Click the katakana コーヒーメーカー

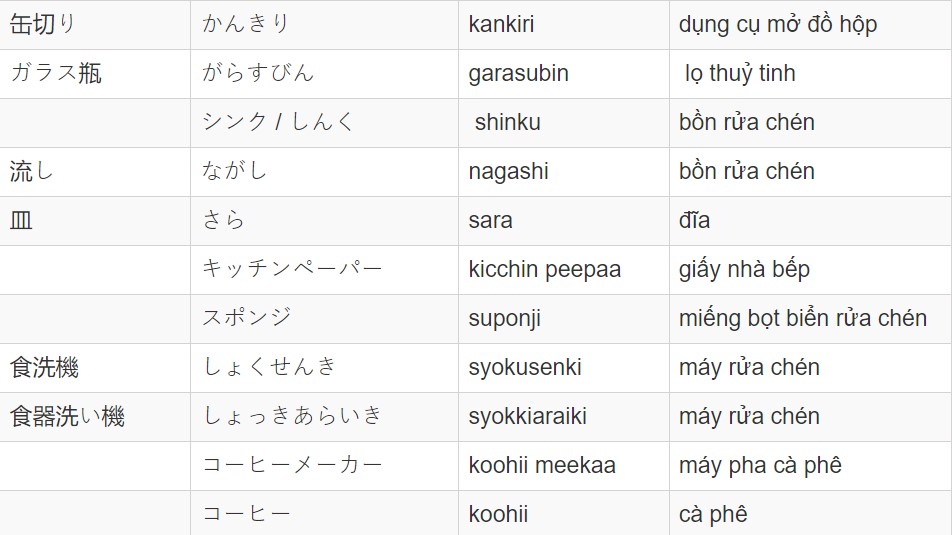(x=292, y=465)
